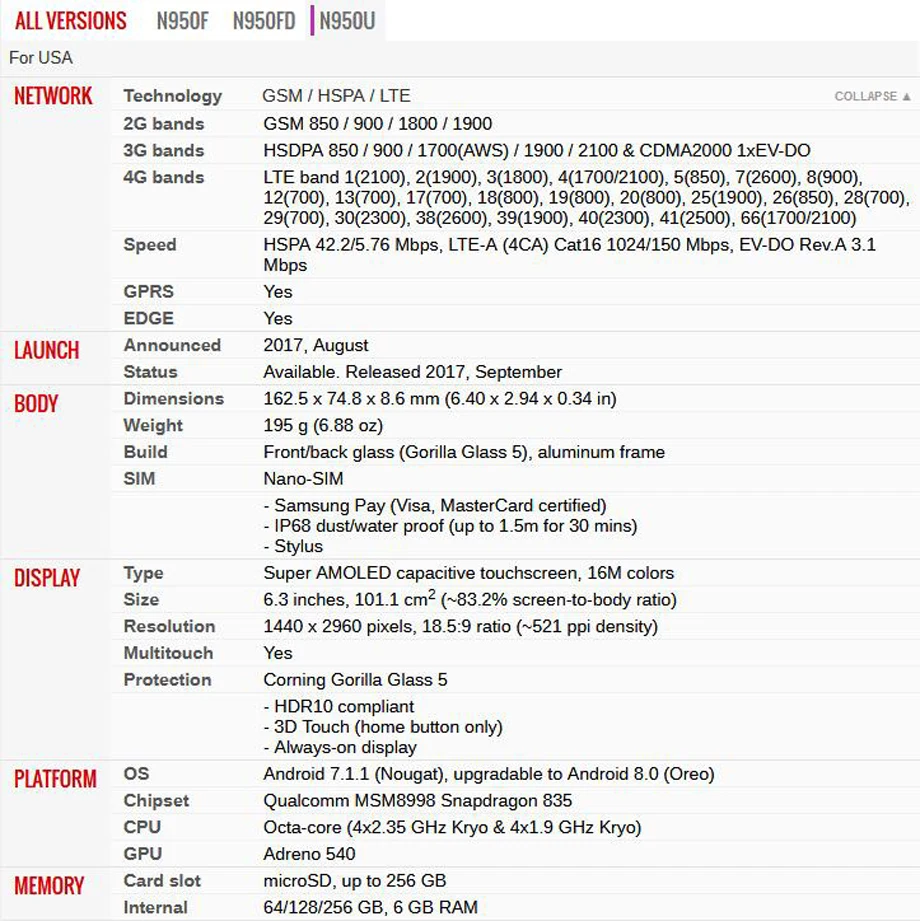The height and width of the screenshot is (921, 920).
Task: Click the 'microSD, up to 256 GB' value
Action: 355,880
